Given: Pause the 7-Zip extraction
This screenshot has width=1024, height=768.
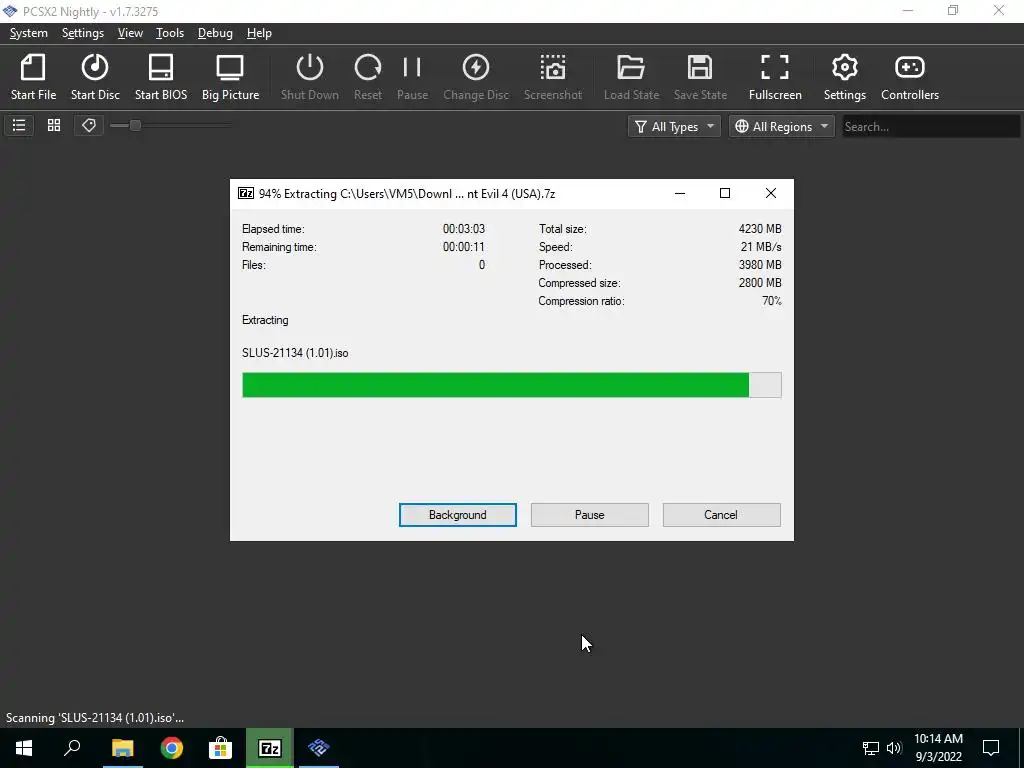Looking at the screenshot, I should click(590, 515).
